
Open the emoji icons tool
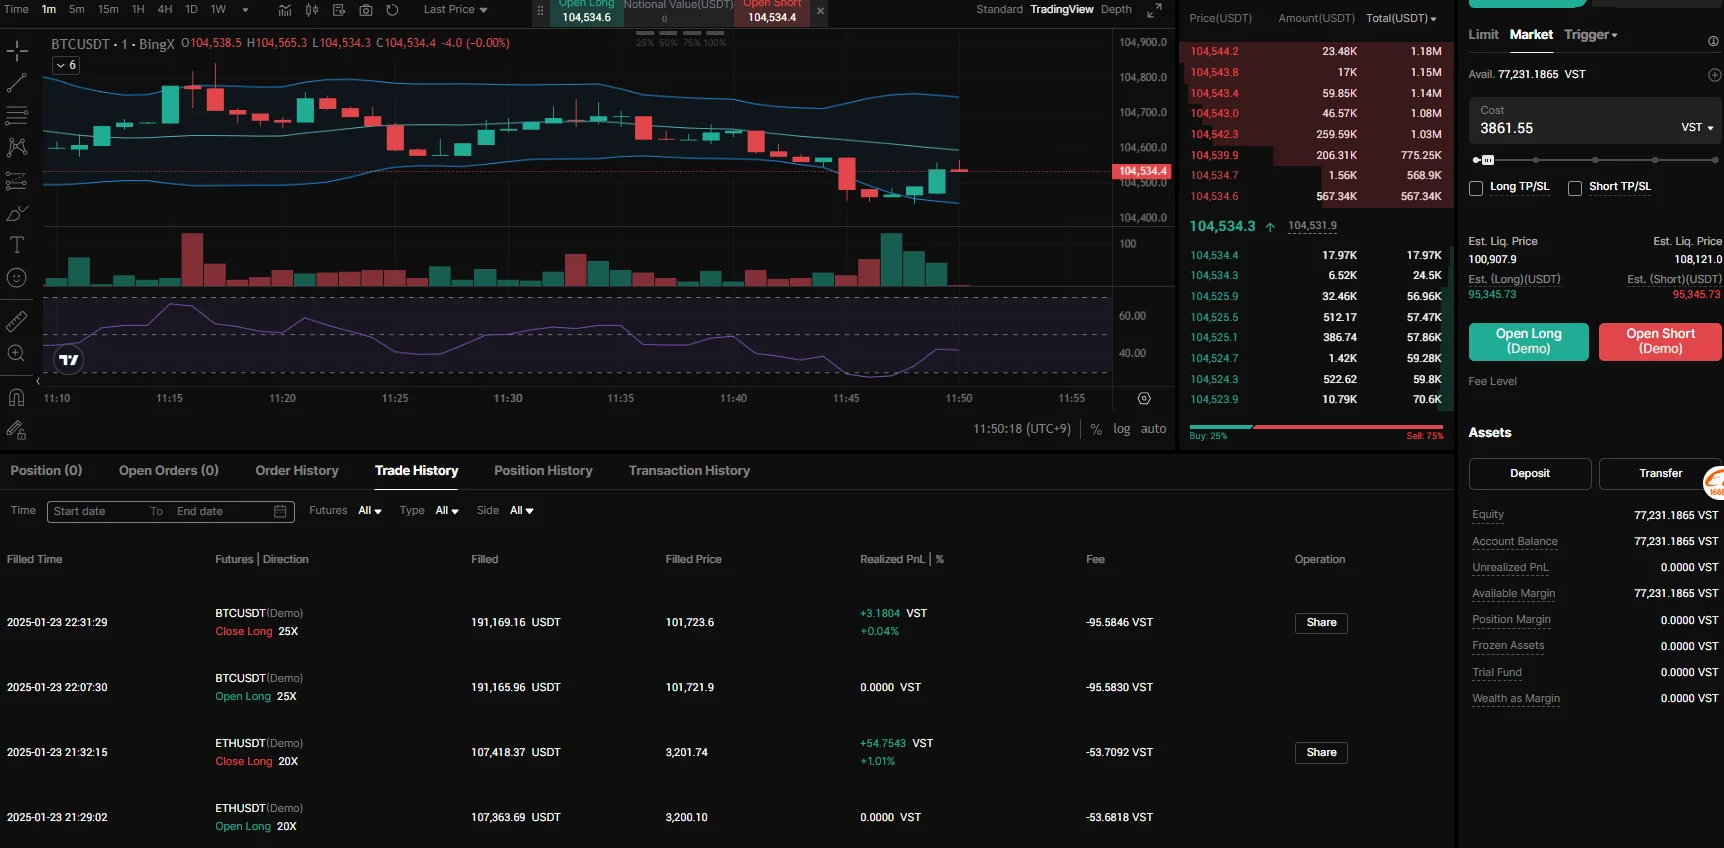point(17,278)
